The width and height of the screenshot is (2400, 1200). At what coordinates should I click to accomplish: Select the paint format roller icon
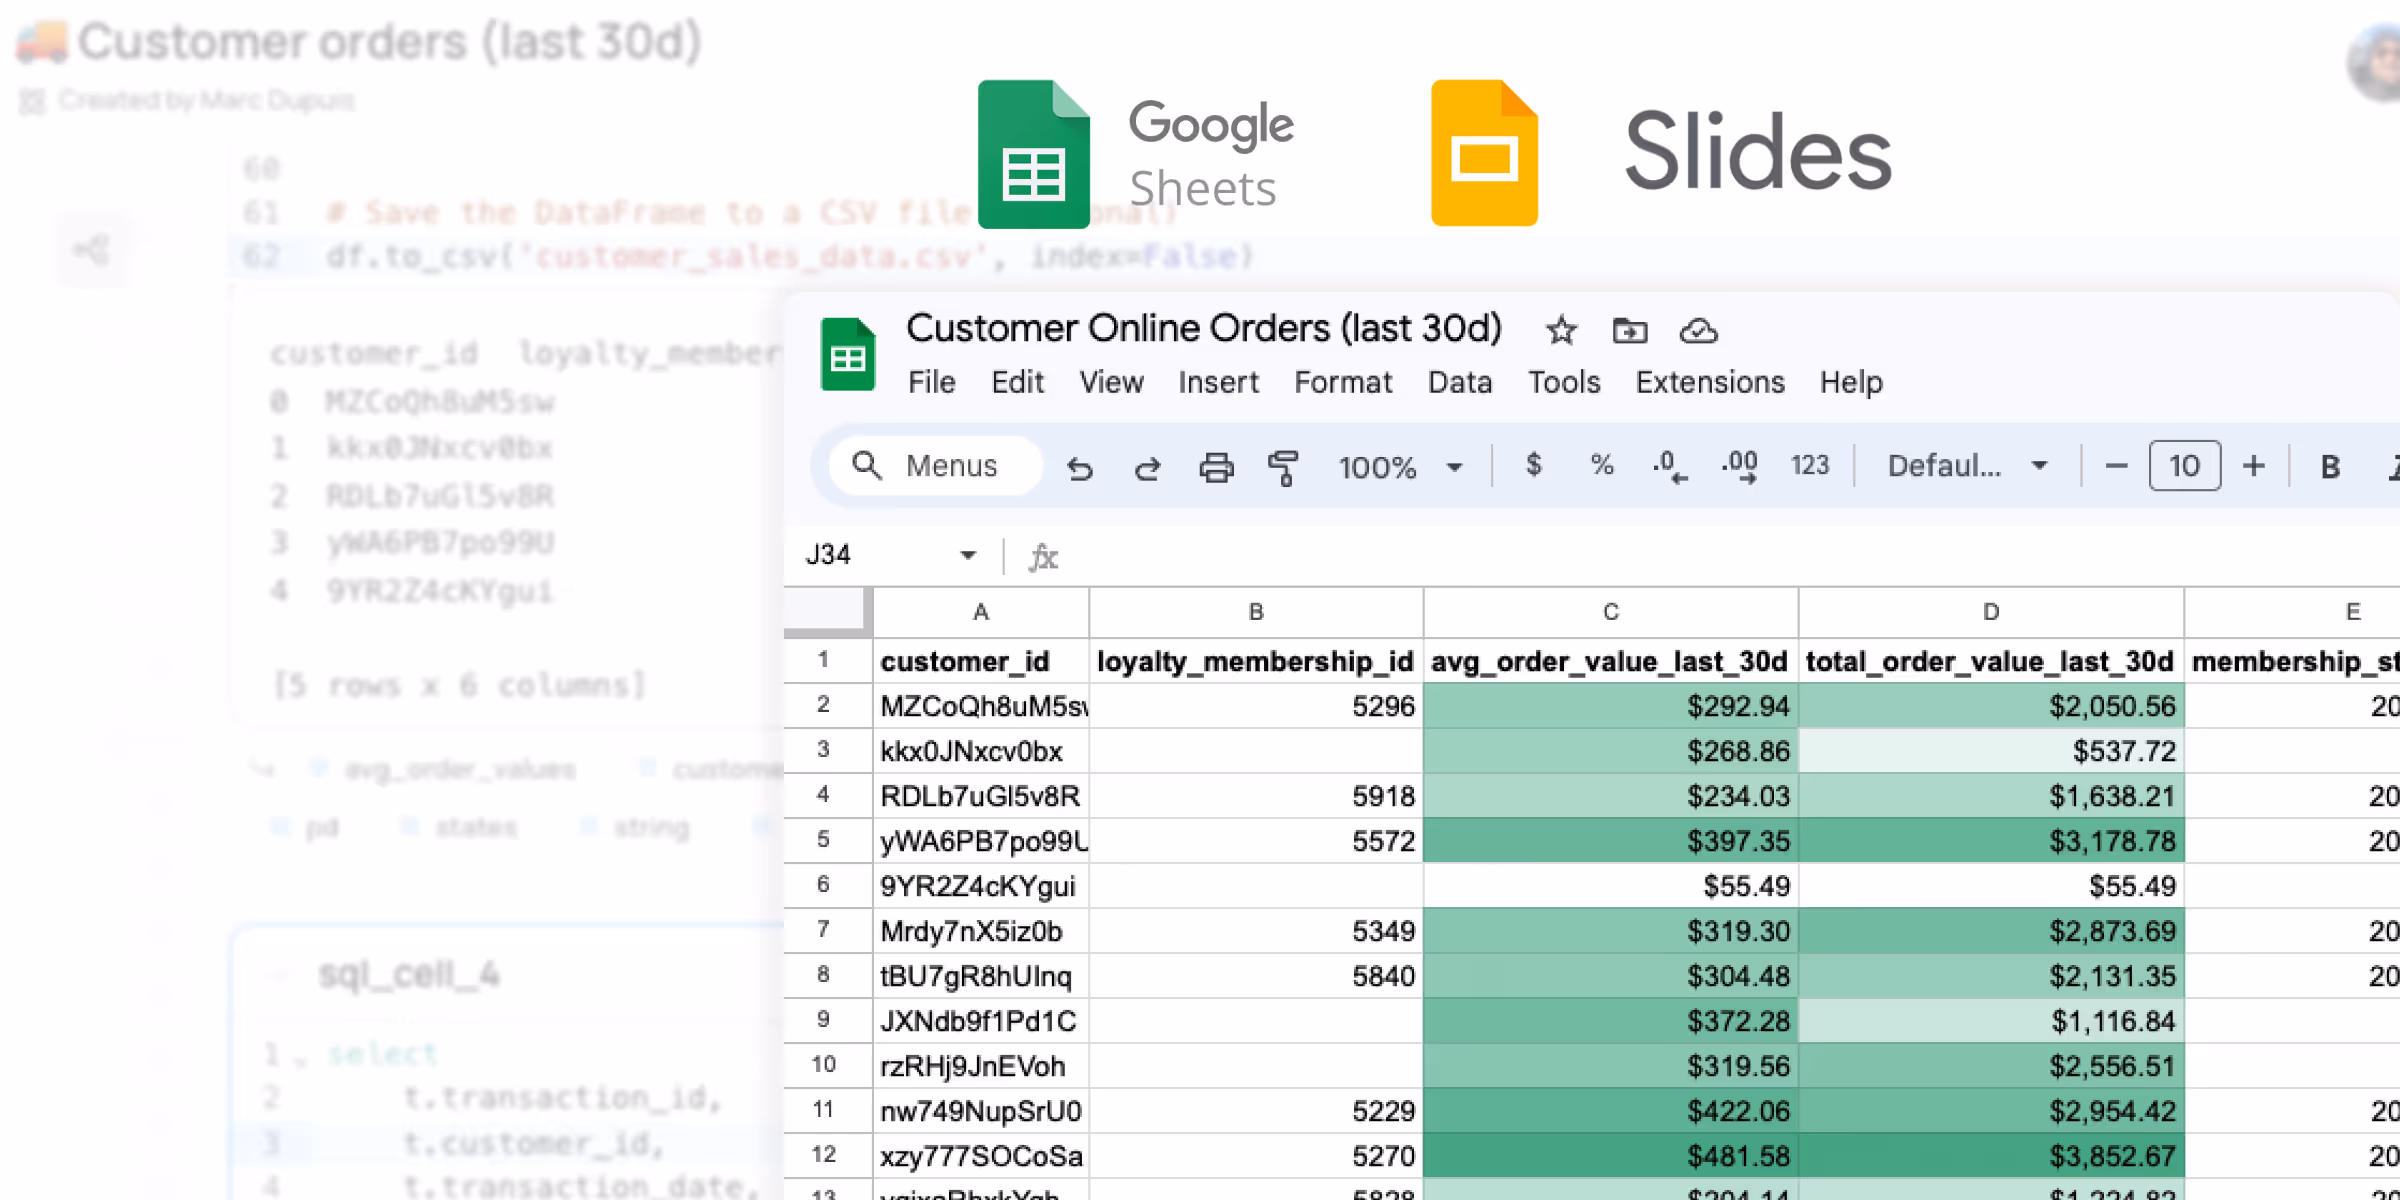pyautogui.click(x=1283, y=467)
